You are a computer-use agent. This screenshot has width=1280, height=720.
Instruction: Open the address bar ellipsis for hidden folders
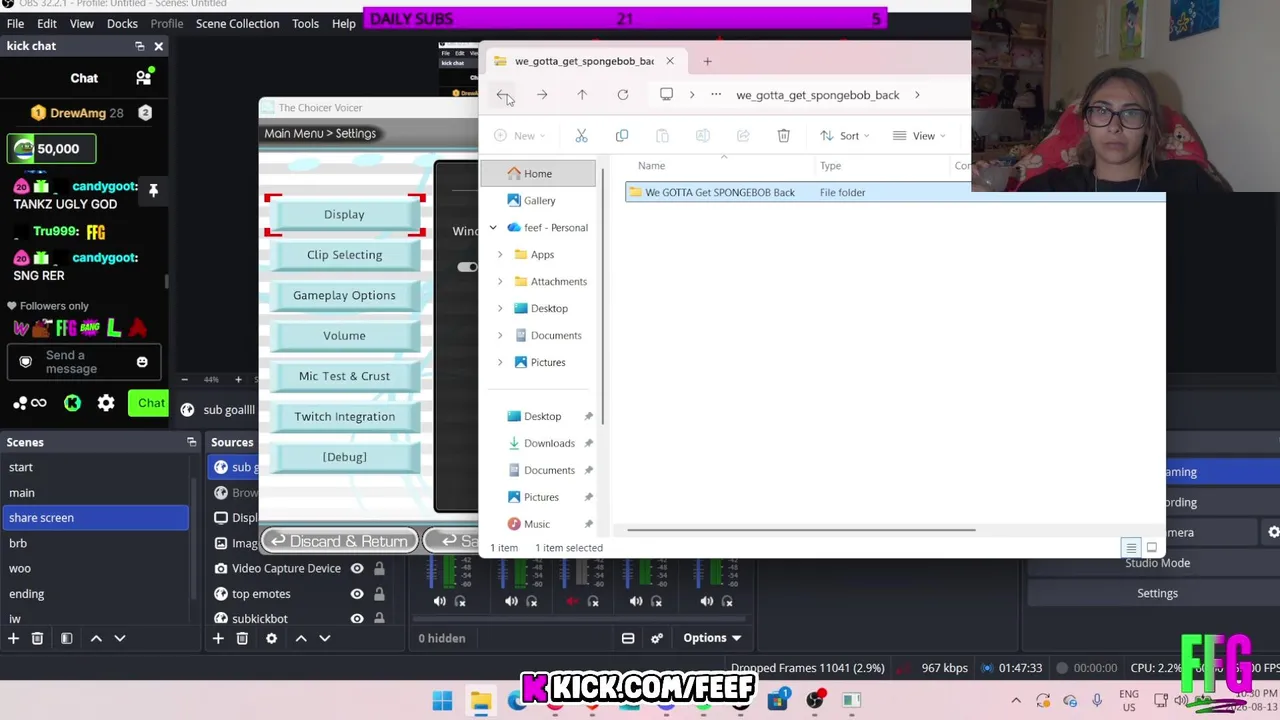point(716,95)
